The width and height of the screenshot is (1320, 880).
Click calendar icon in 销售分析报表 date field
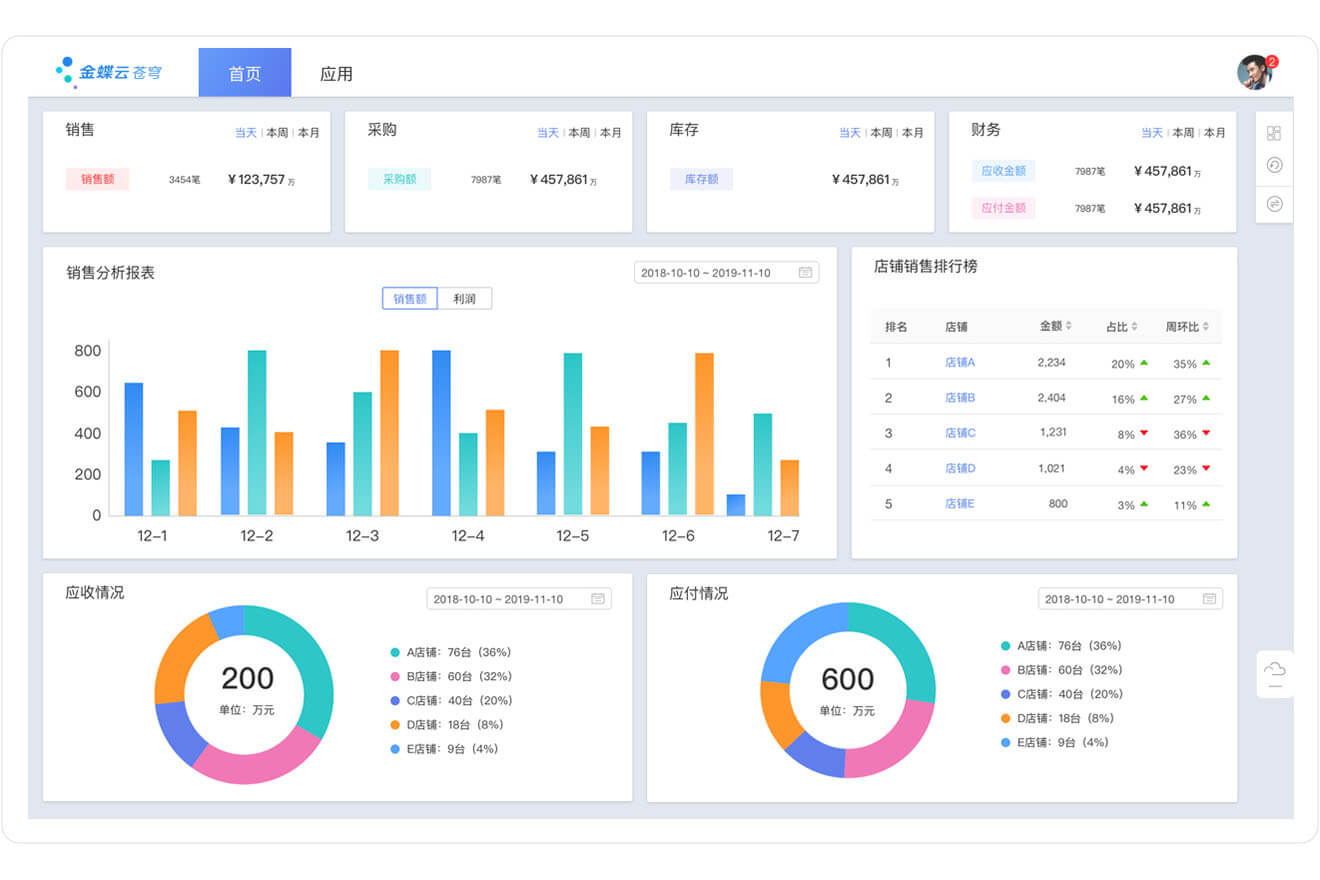(805, 273)
